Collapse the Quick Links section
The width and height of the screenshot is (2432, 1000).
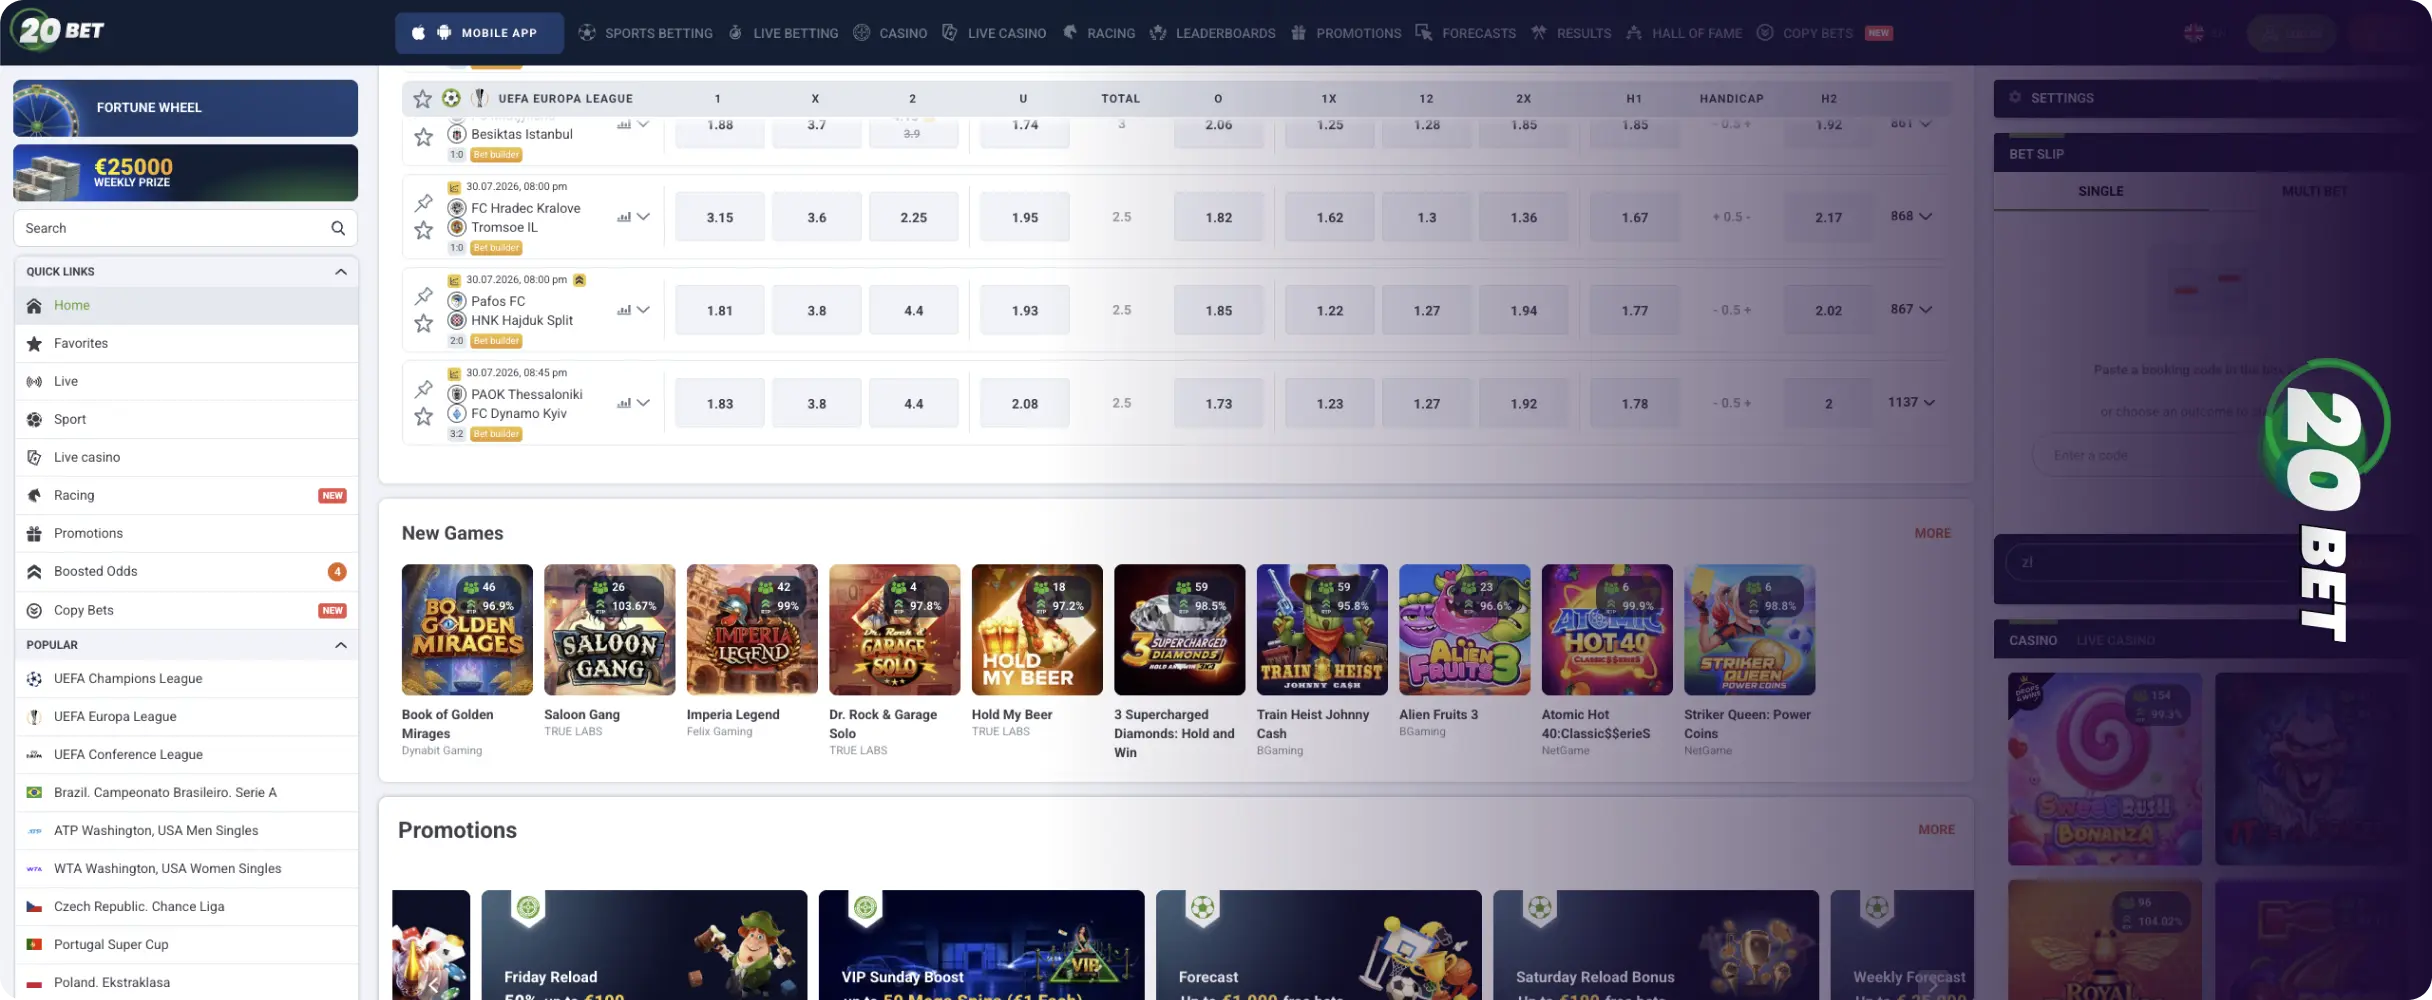341,272
